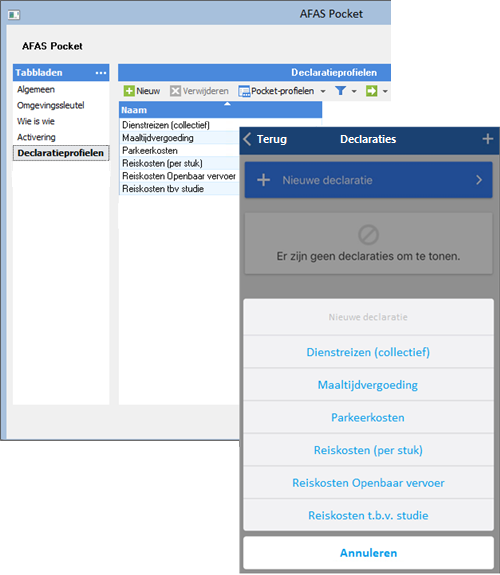Image resolution: width=500 pixels, height=575 pixels.
Task: Expand the filter dropdown arrow
Action: [x=354, y=91]
